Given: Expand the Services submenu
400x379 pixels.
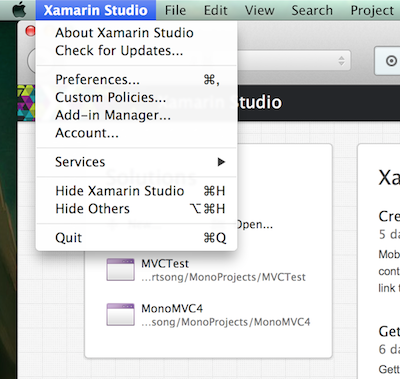Looking at the screenshot, I should click(136, 162).
